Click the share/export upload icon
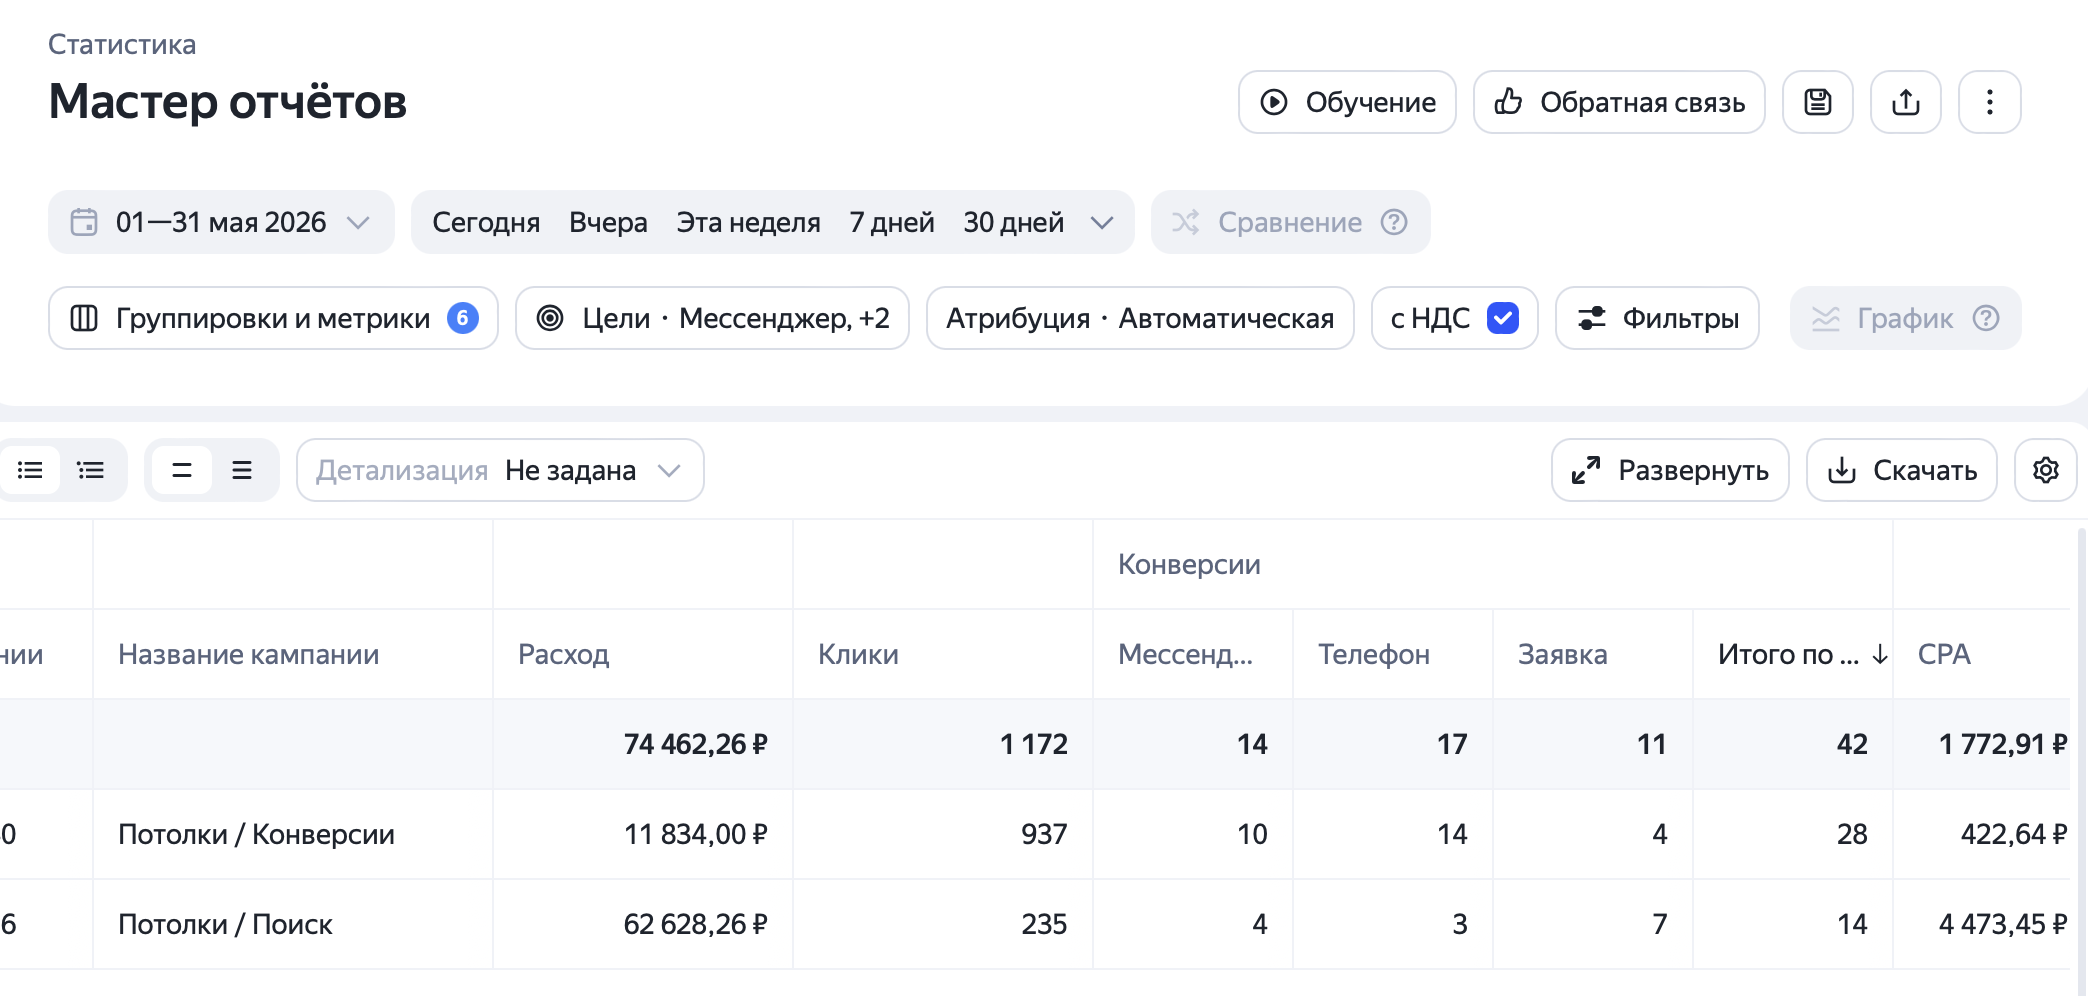The height and width of the screenshot is (996, 2088). click(1905, 102)
